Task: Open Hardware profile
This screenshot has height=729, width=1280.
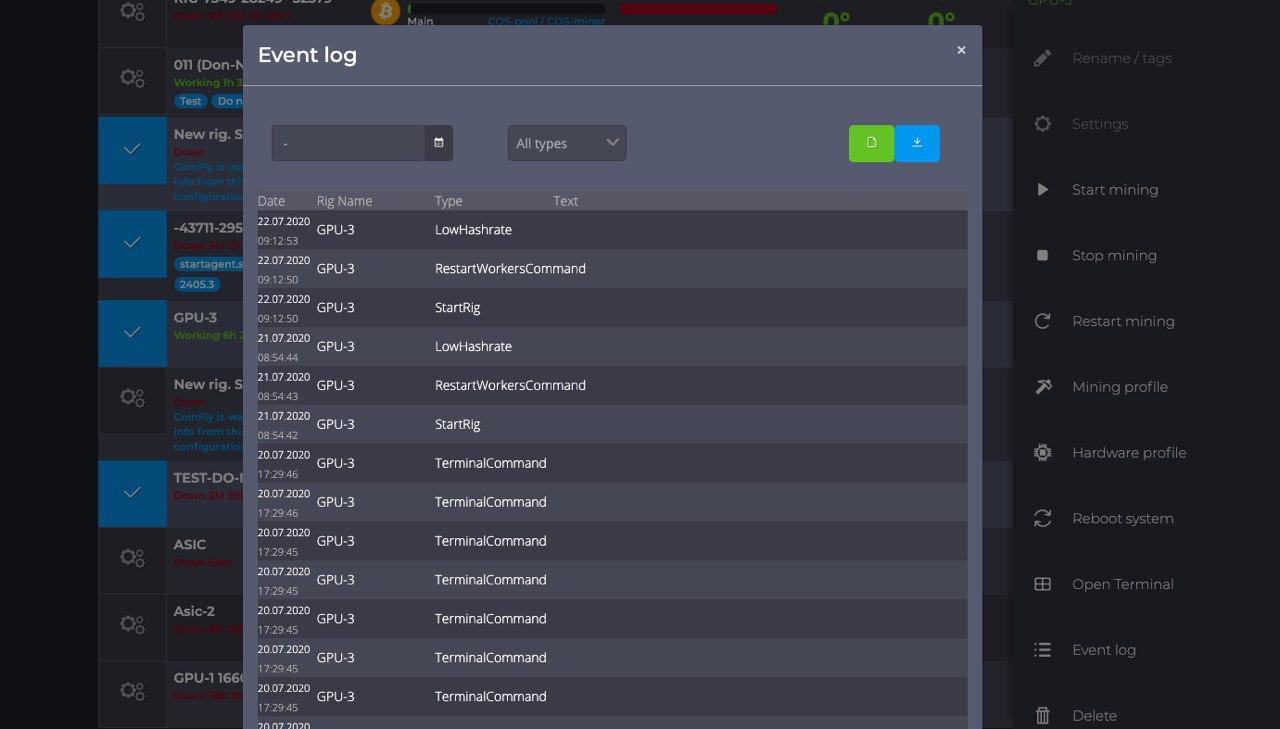Action: pyautogui.click(x=1129, y=453)
